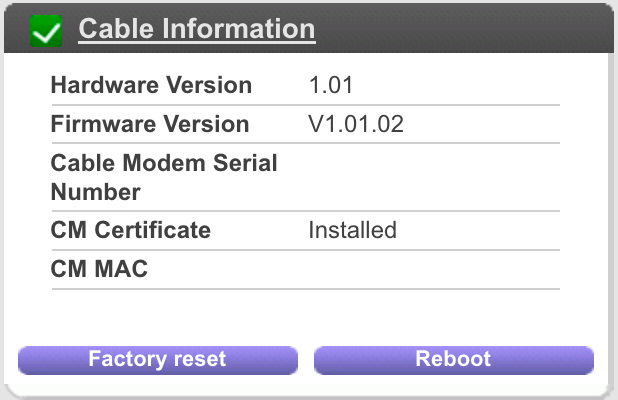Select the Firmware Version label
This screenshot has width=618, height=400.
point(150,124)
